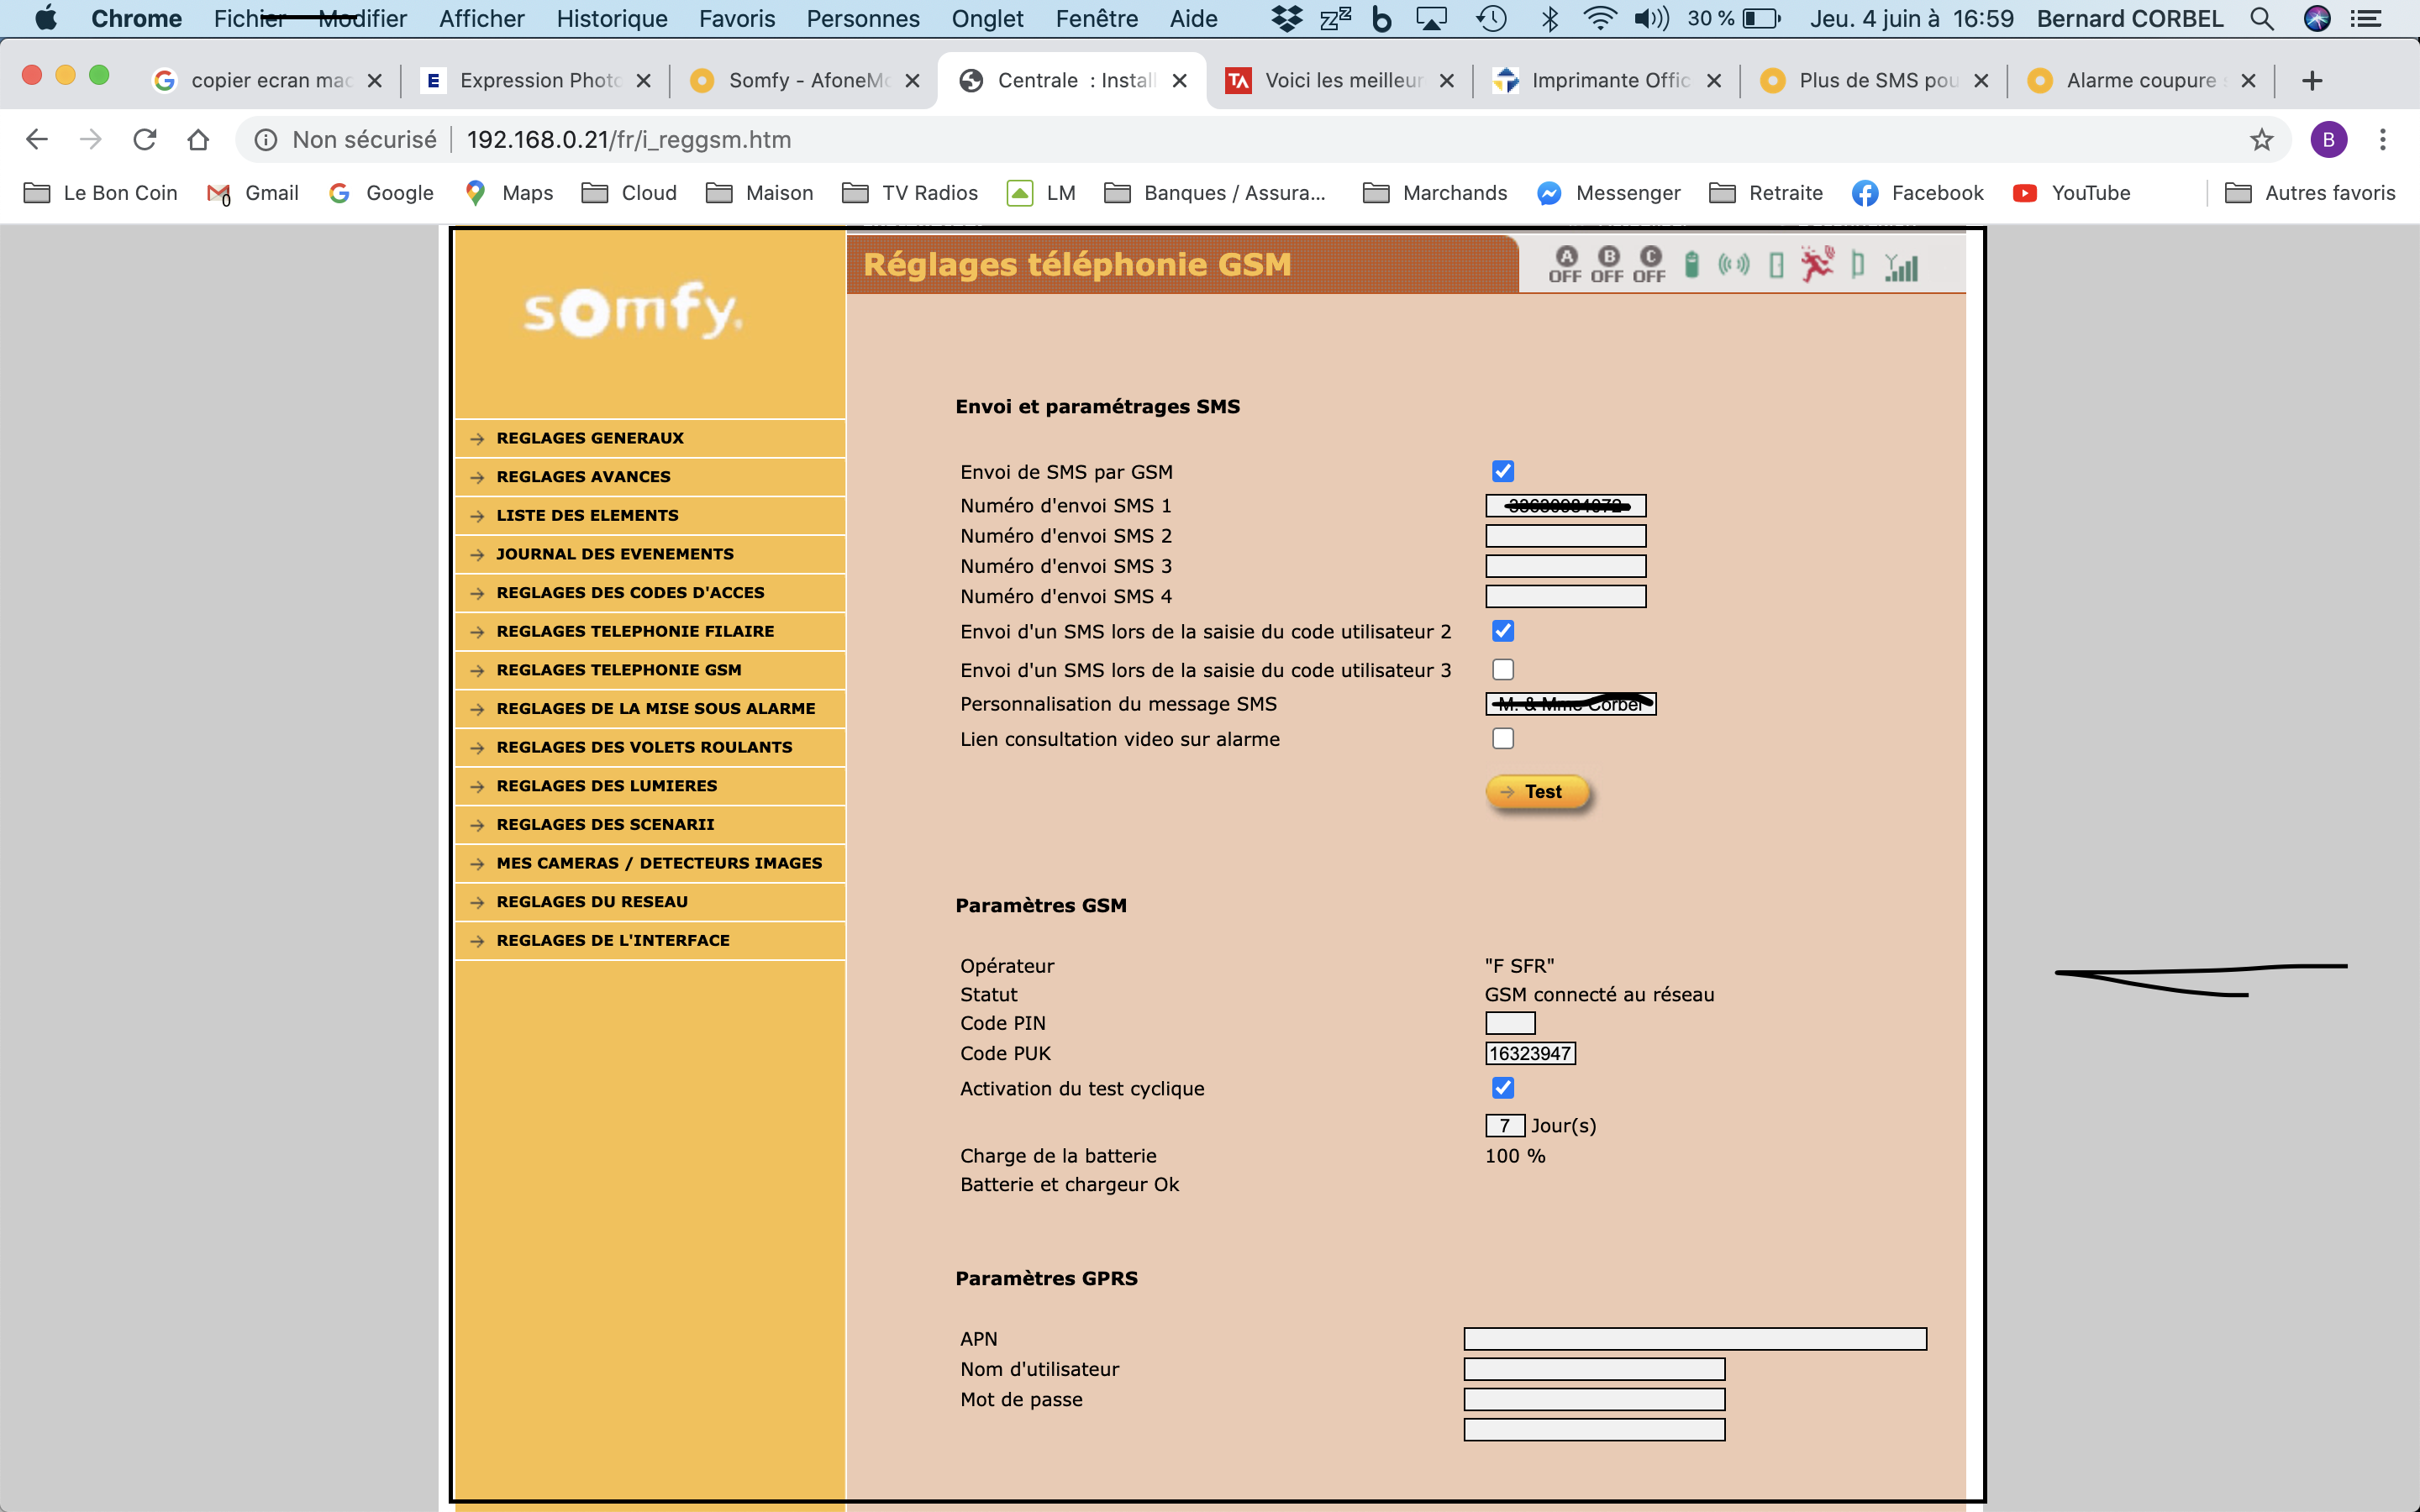Click the Code PIN input field
The image size is (2420, 1512).
1510,1023
